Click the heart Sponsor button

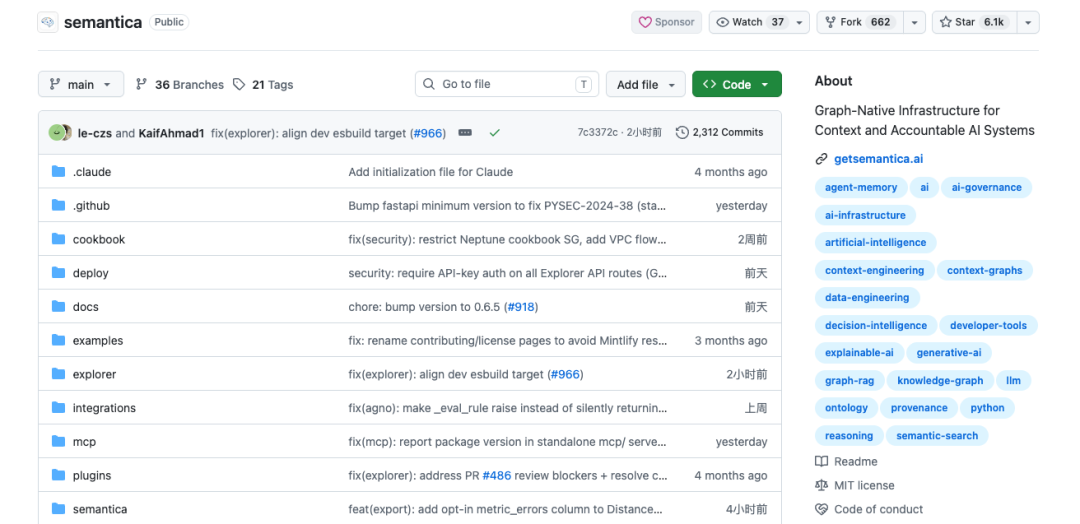pyautogui.click(x=667, y=22)
